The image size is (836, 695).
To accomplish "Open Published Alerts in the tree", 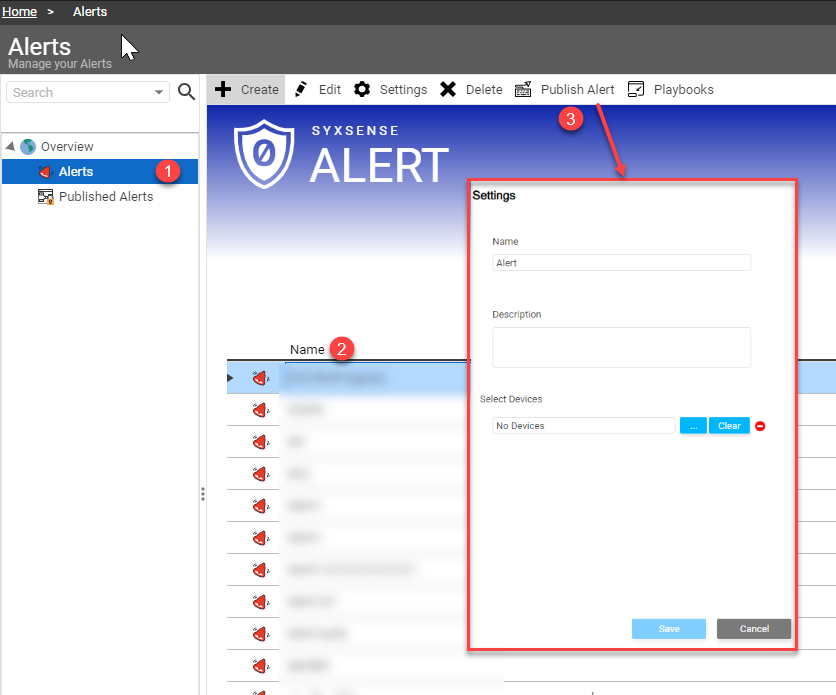I will point(105,197).
